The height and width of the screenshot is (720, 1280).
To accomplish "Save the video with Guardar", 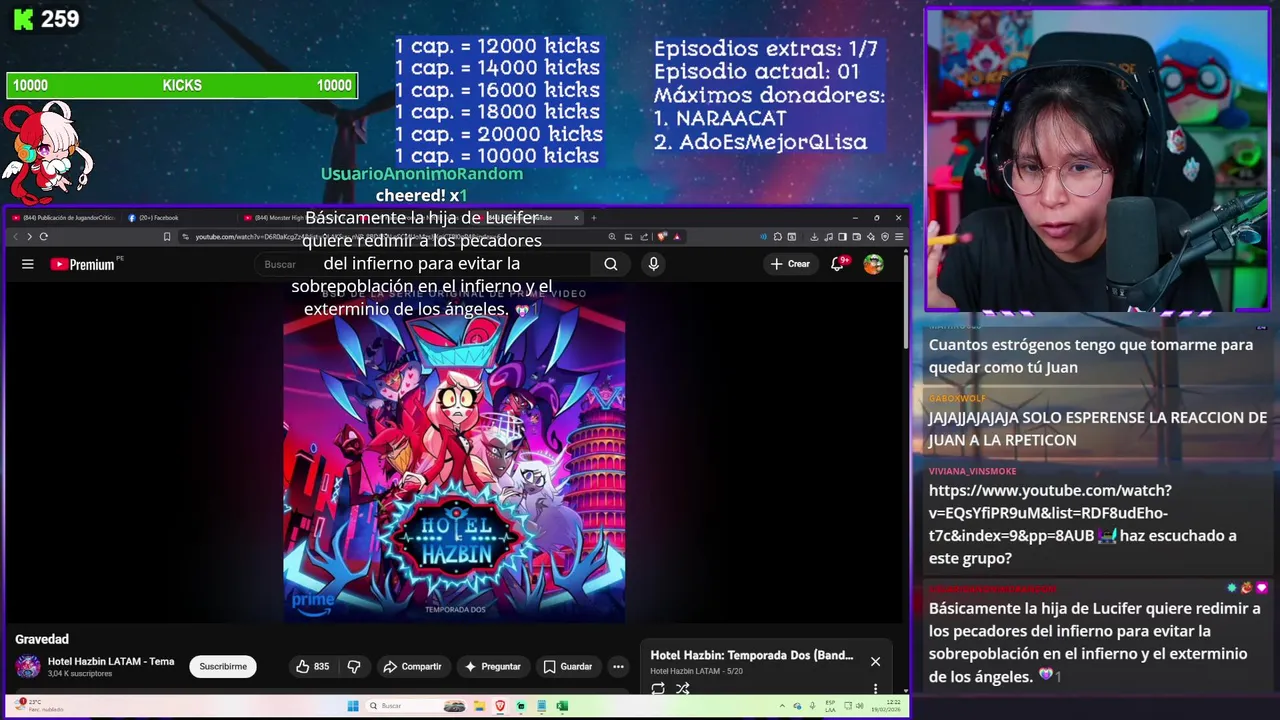I will pyautogui.click(x=567, y=666).
